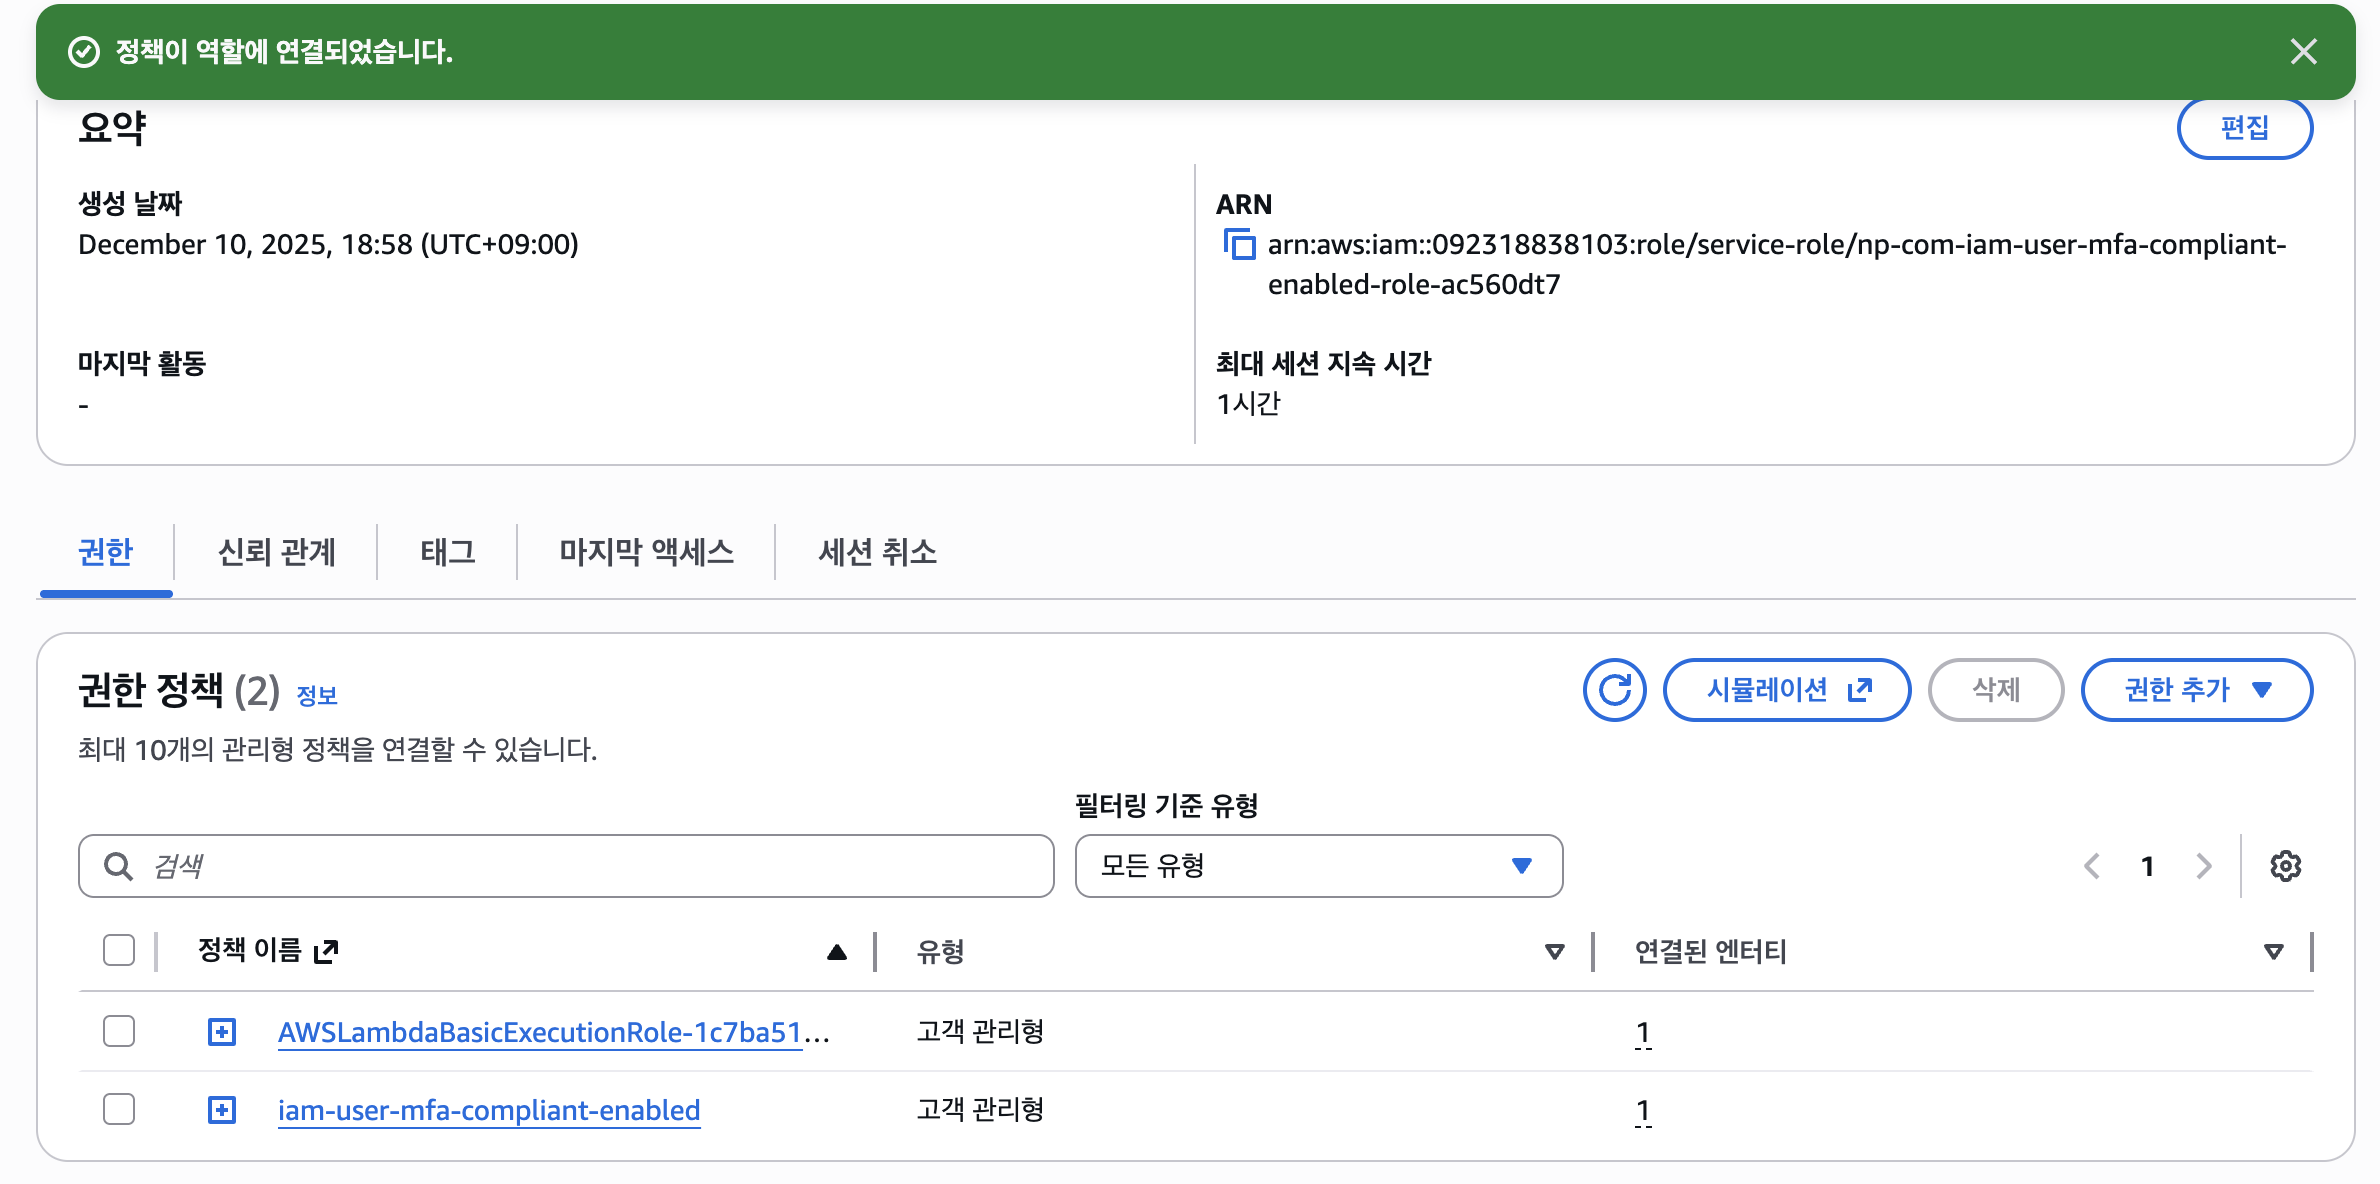2380x1184 pixels.
Task: Check the AWSLambdaBasicExecutionRole policy checkbox
Action: click(119, 1031)
